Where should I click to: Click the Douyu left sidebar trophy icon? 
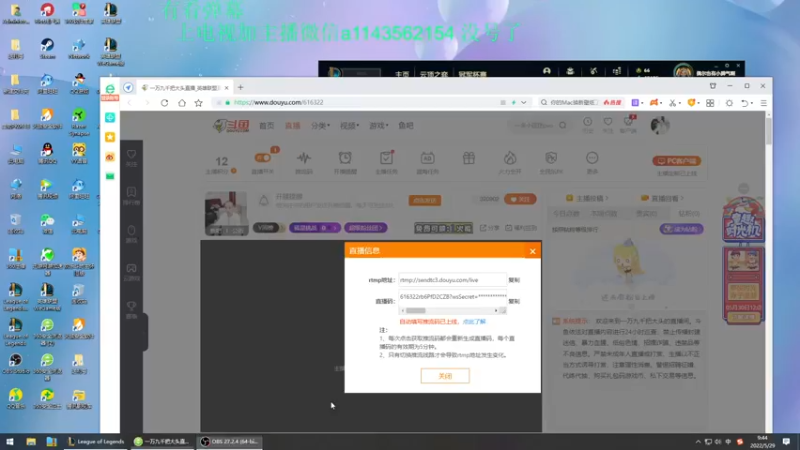tap(131, 306)
